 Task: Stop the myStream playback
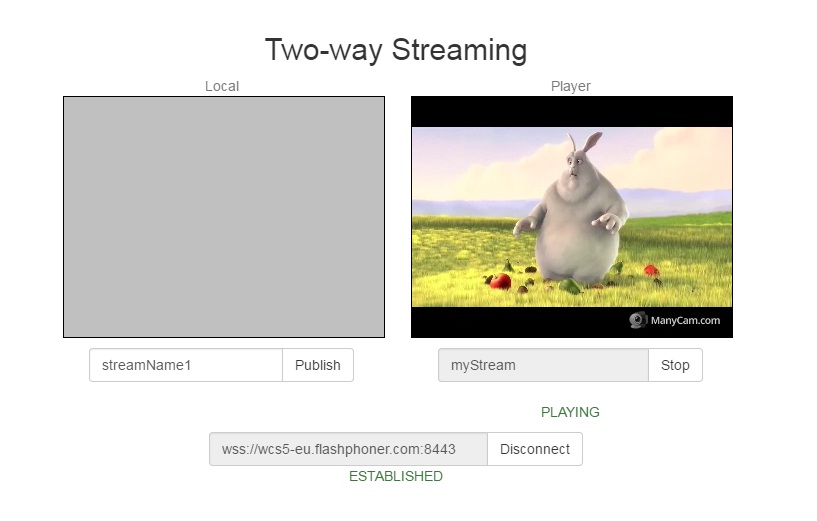click(675, 365)
